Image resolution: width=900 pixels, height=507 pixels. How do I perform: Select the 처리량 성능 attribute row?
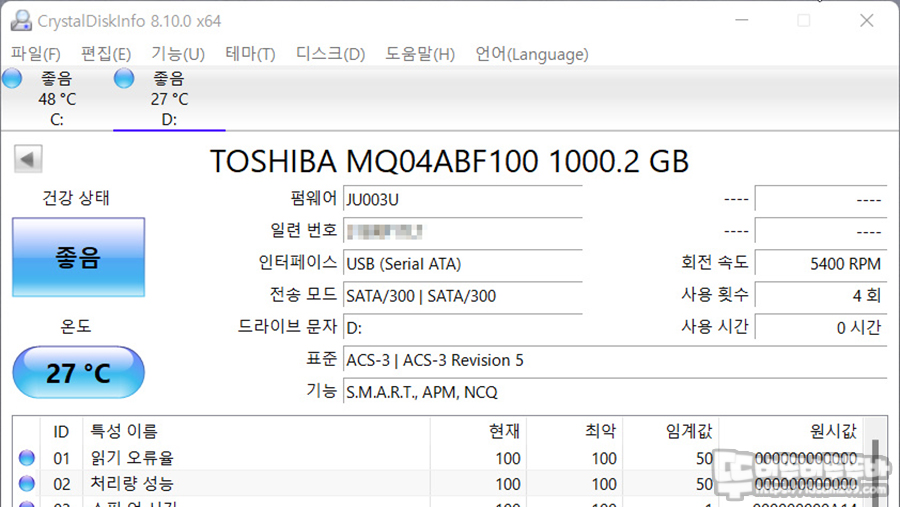439,484
